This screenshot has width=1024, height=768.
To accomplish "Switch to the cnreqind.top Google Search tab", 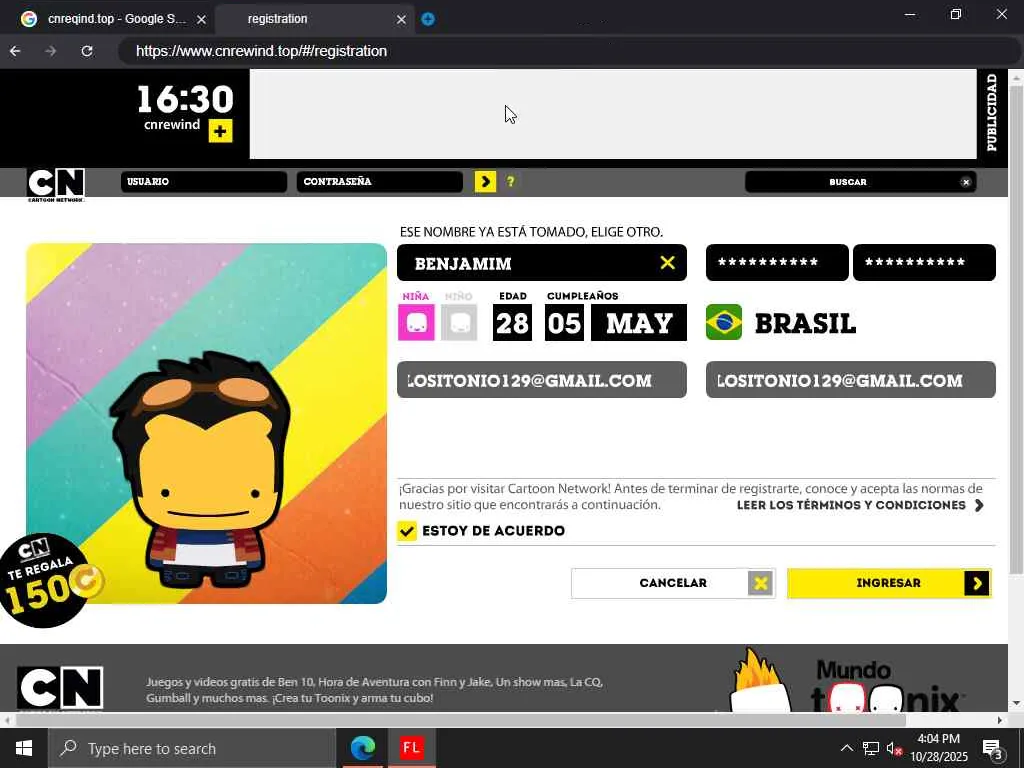I will tap(116, 19).
